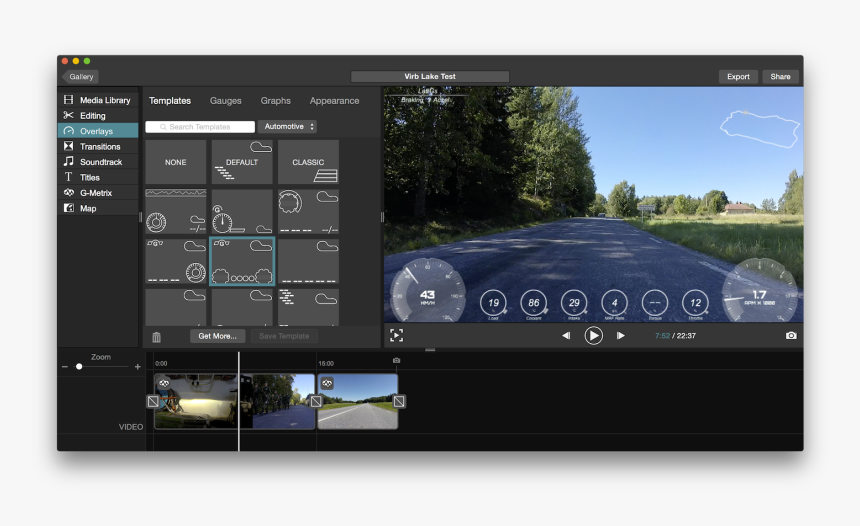
Task: Switch to the Graphs tab
Action: (275, 101)
